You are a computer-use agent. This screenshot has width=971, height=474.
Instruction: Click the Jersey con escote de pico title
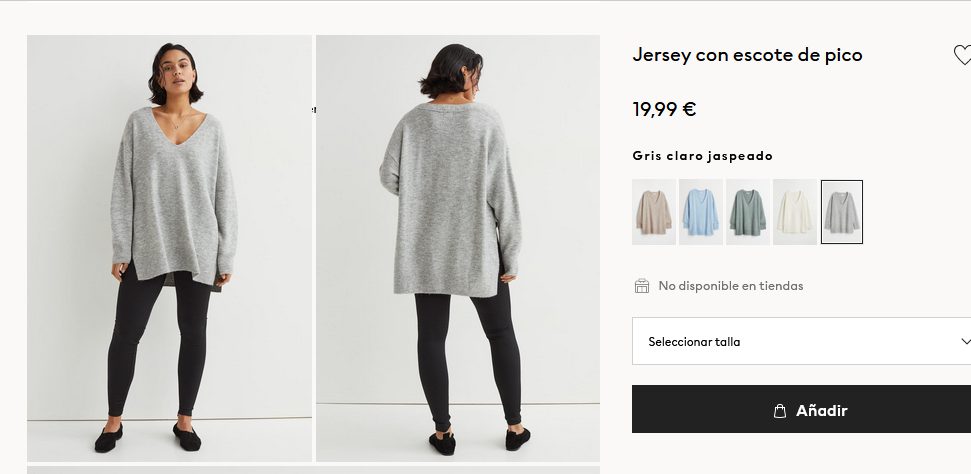coord(747,55)
